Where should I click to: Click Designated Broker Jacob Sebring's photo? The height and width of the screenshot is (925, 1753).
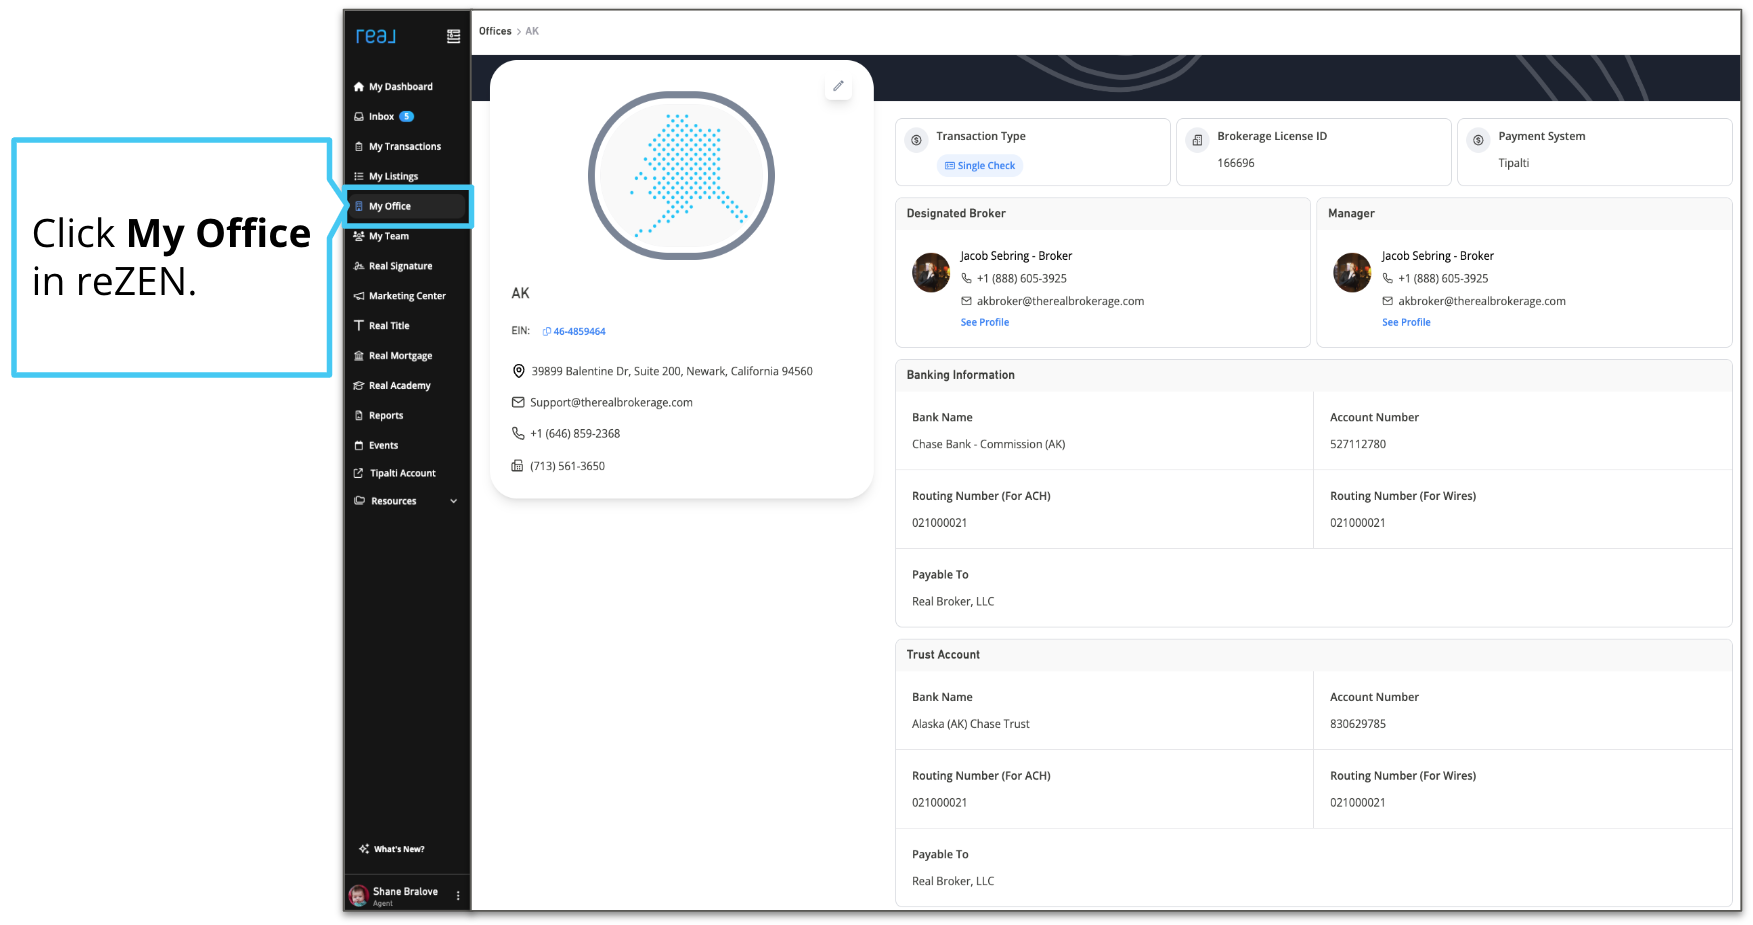(x=931, y=273)
